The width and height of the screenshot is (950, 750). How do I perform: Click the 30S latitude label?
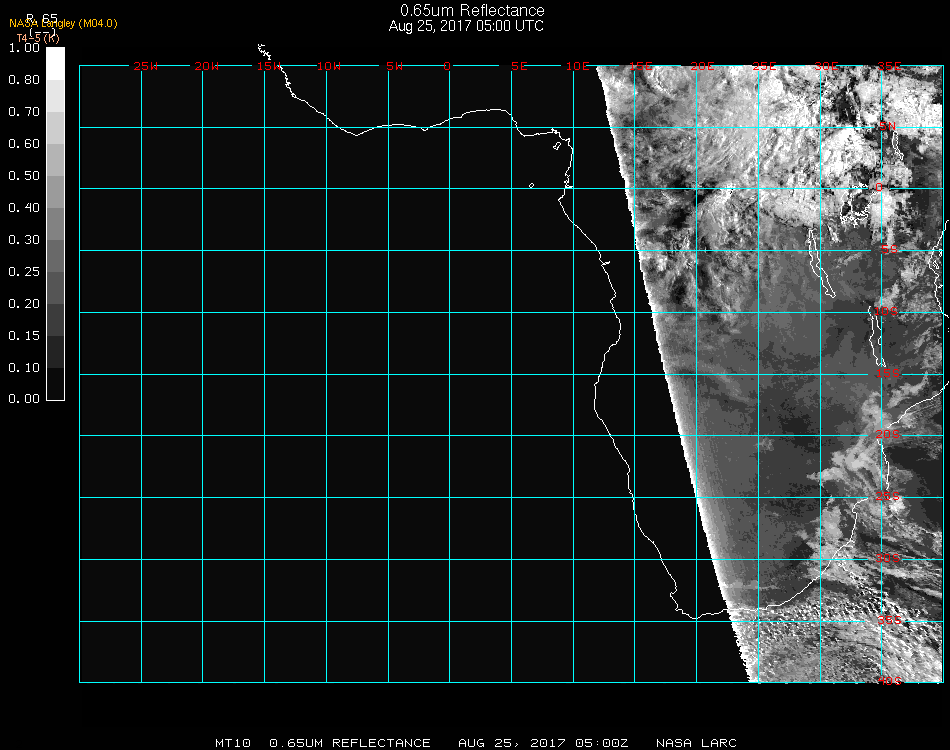[887, 558]
